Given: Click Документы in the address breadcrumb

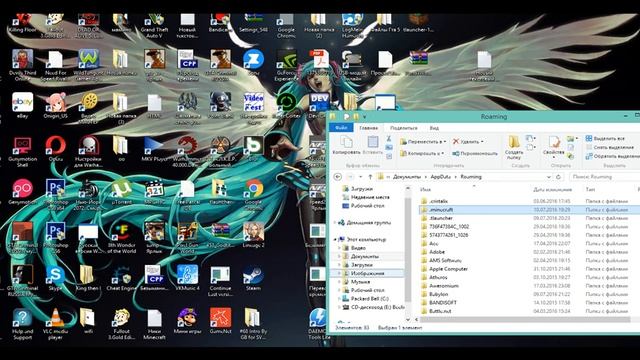Looking at the screenshot, I should pos(407,177).
